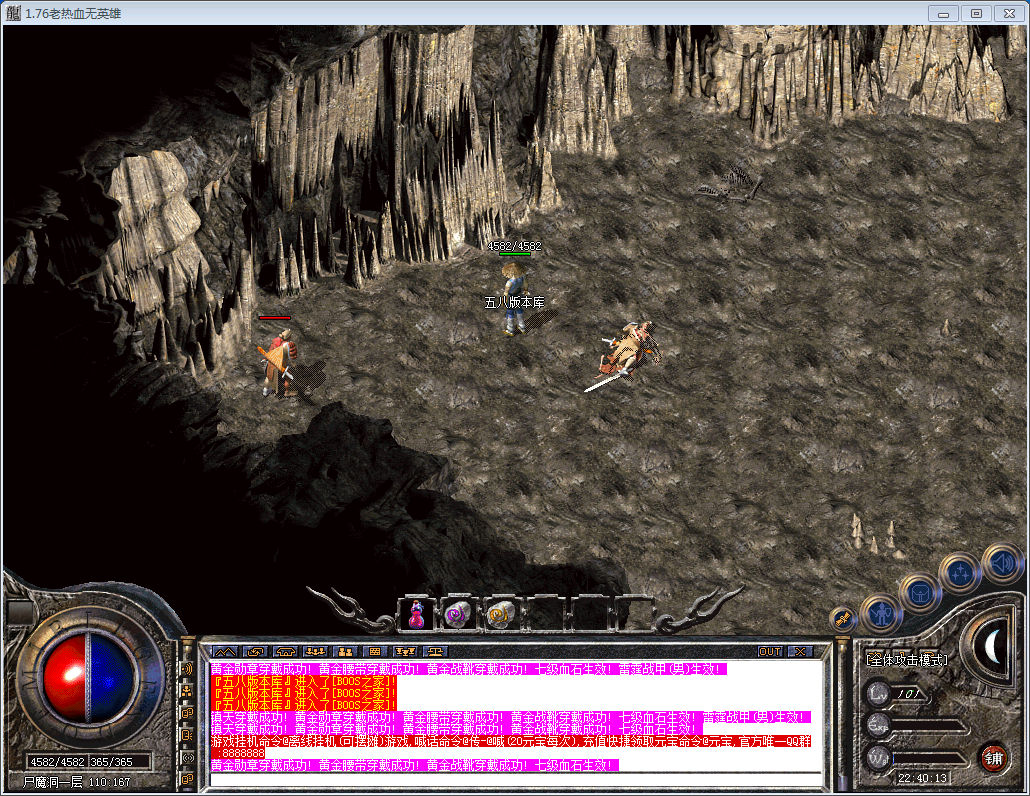
Task: Toggle the group channel icon left of chat
Action: click(187, 691)
